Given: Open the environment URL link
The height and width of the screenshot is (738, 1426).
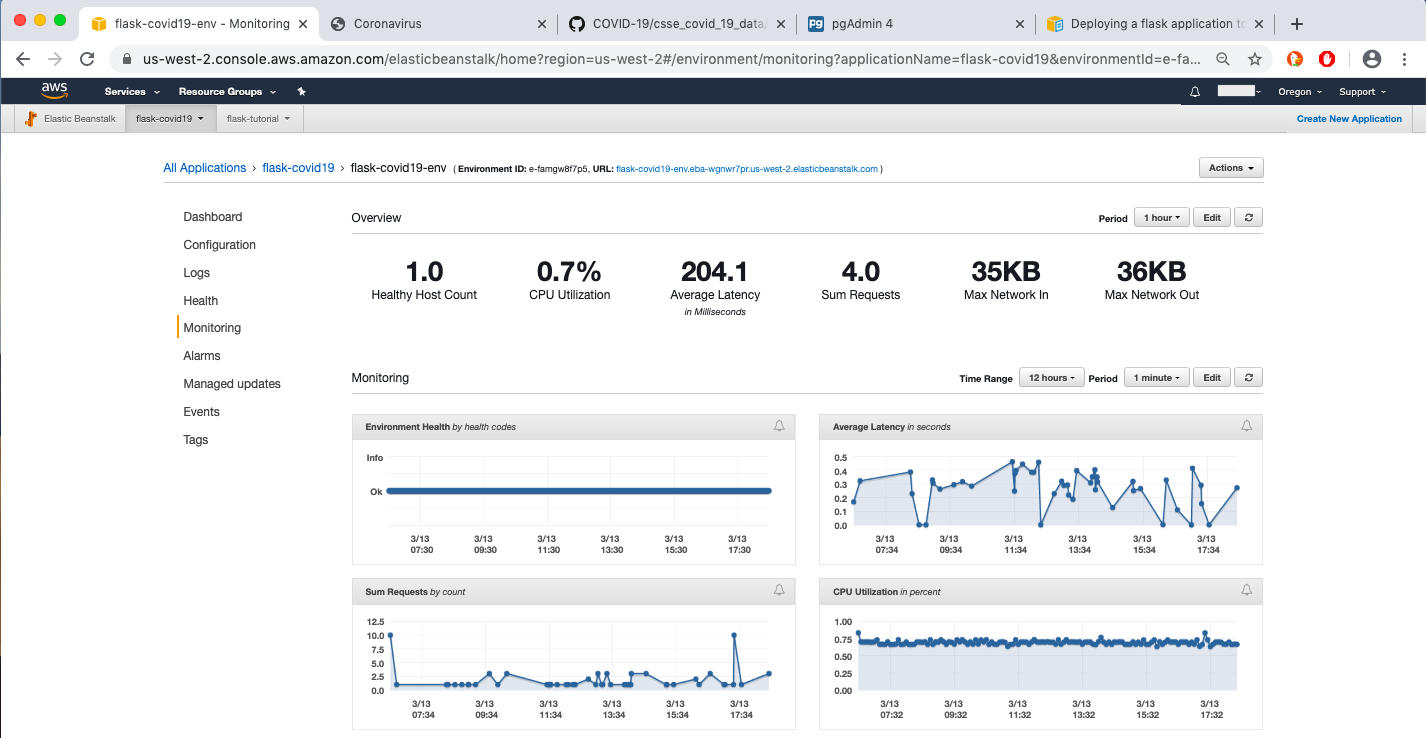Looking at the screenshot, I should (747, 169).
